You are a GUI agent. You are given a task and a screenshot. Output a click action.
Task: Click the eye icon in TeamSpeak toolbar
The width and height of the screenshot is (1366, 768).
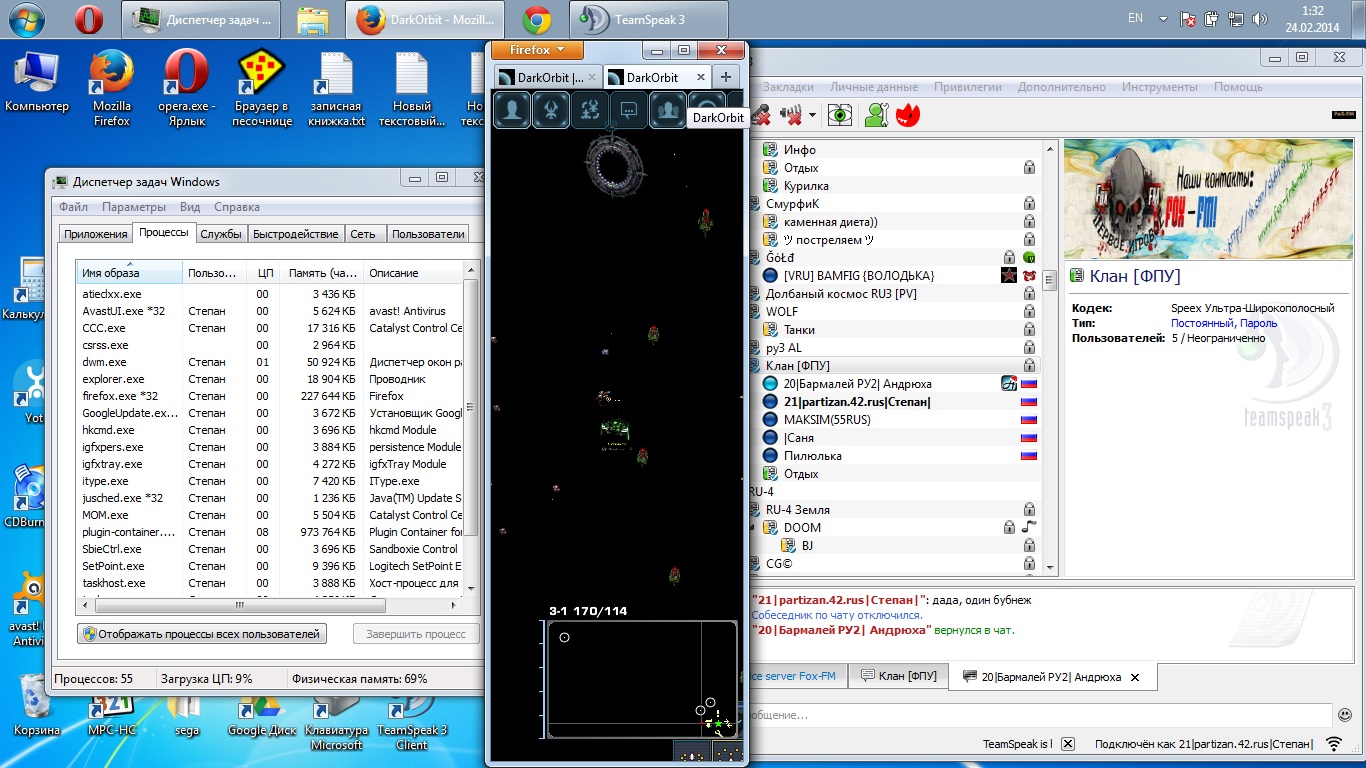pyautogui.click(x=840, y=115)
